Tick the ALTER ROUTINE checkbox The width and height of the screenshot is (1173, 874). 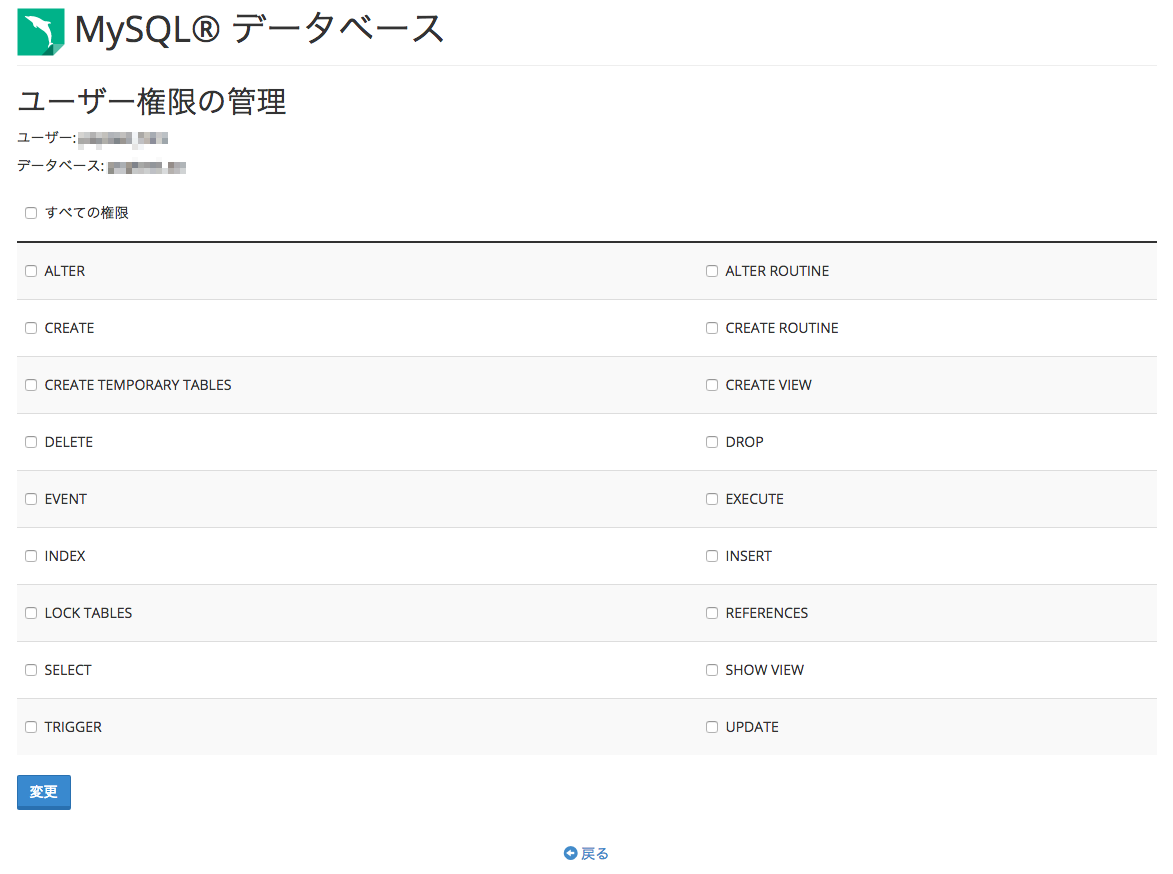point(712,271)
